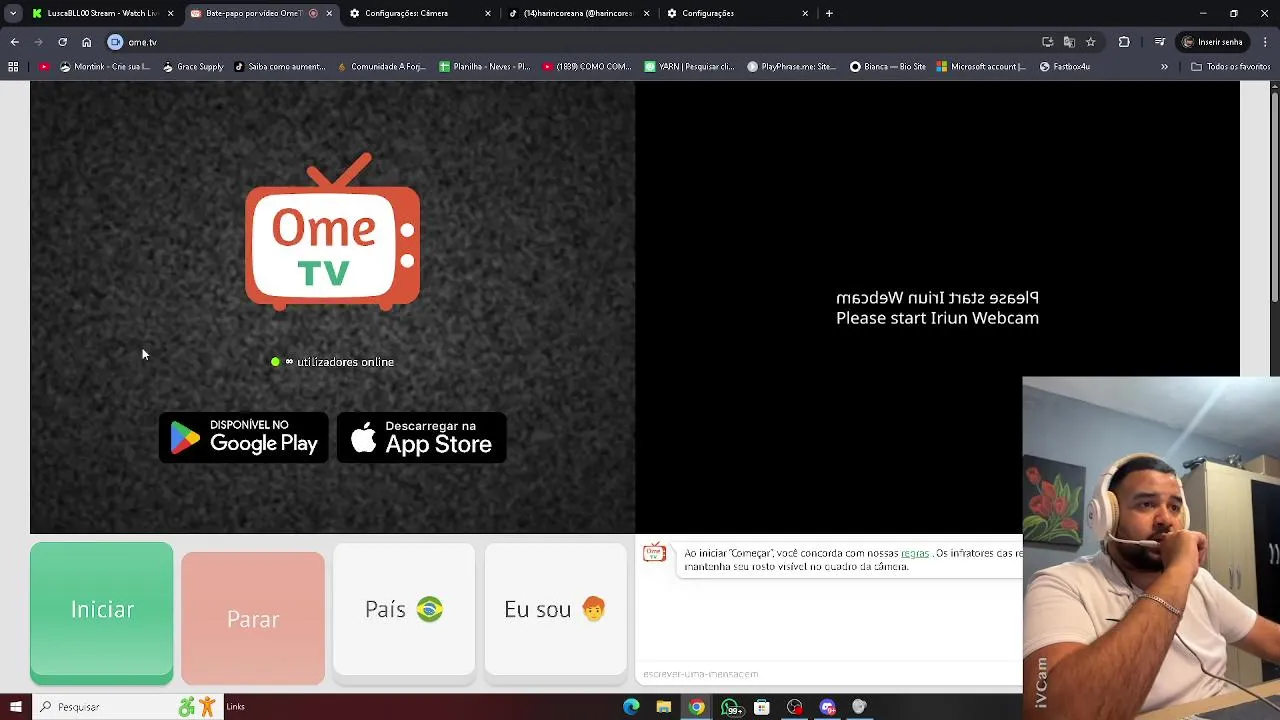Viewport: 1280px width, 720px height.
Task: Open Todos os favoritos folder
Action: click(1231, 67)
